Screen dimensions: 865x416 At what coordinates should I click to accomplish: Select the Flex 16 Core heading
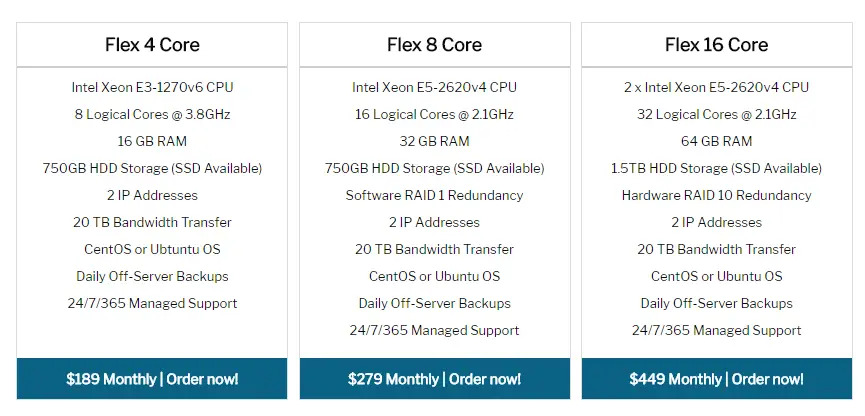click(x=717, y=45)
